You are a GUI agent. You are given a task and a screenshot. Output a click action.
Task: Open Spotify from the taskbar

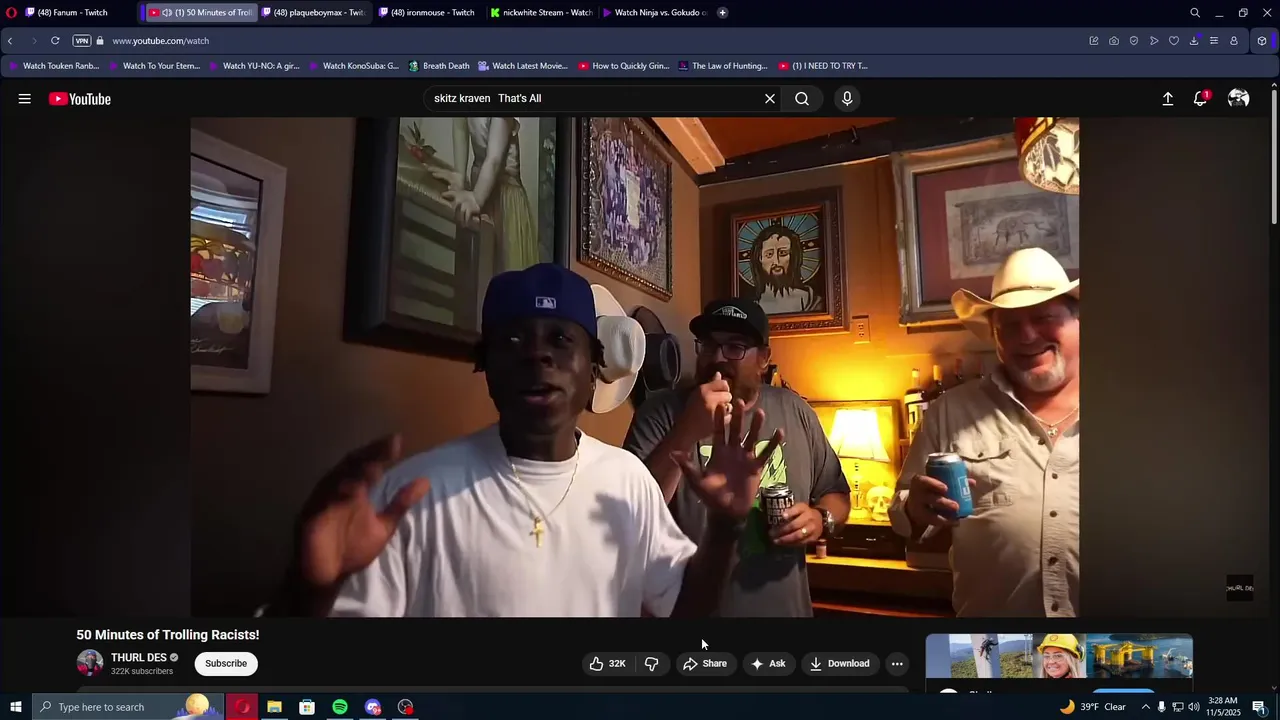340,707
